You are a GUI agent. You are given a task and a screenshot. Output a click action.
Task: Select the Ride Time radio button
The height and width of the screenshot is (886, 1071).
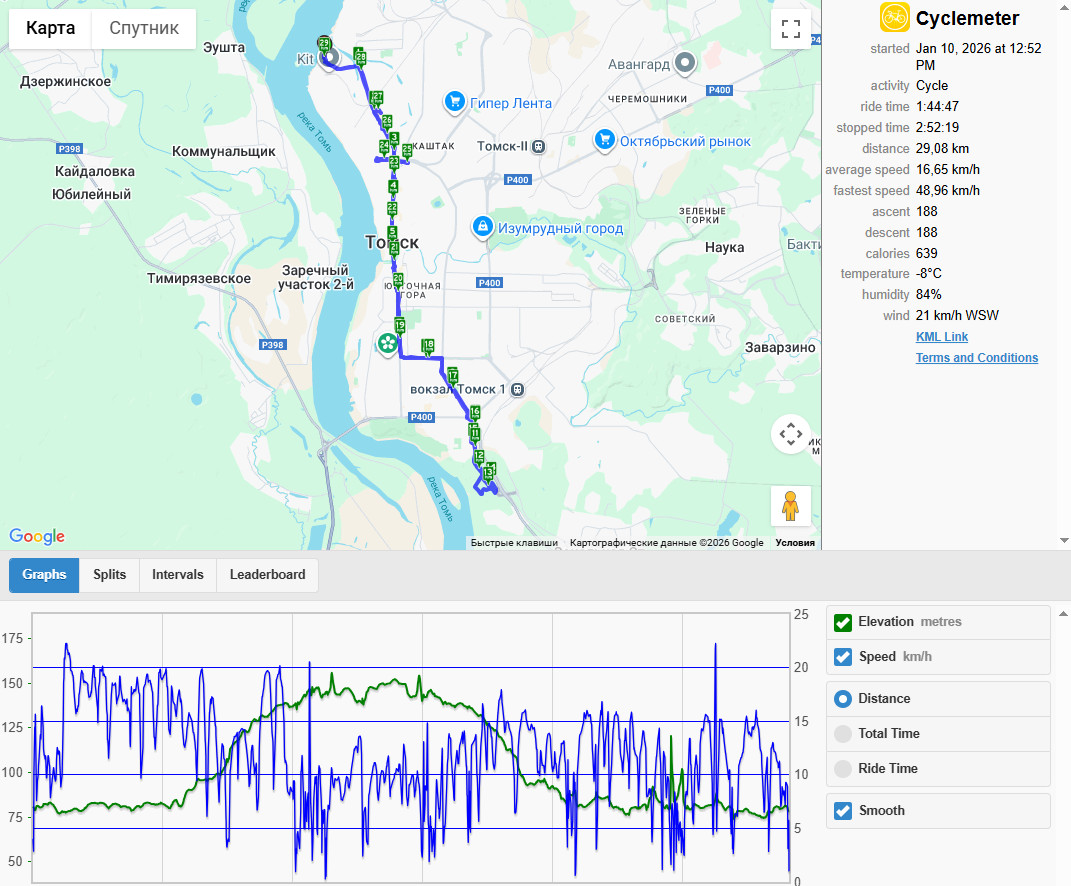[843, 769]
